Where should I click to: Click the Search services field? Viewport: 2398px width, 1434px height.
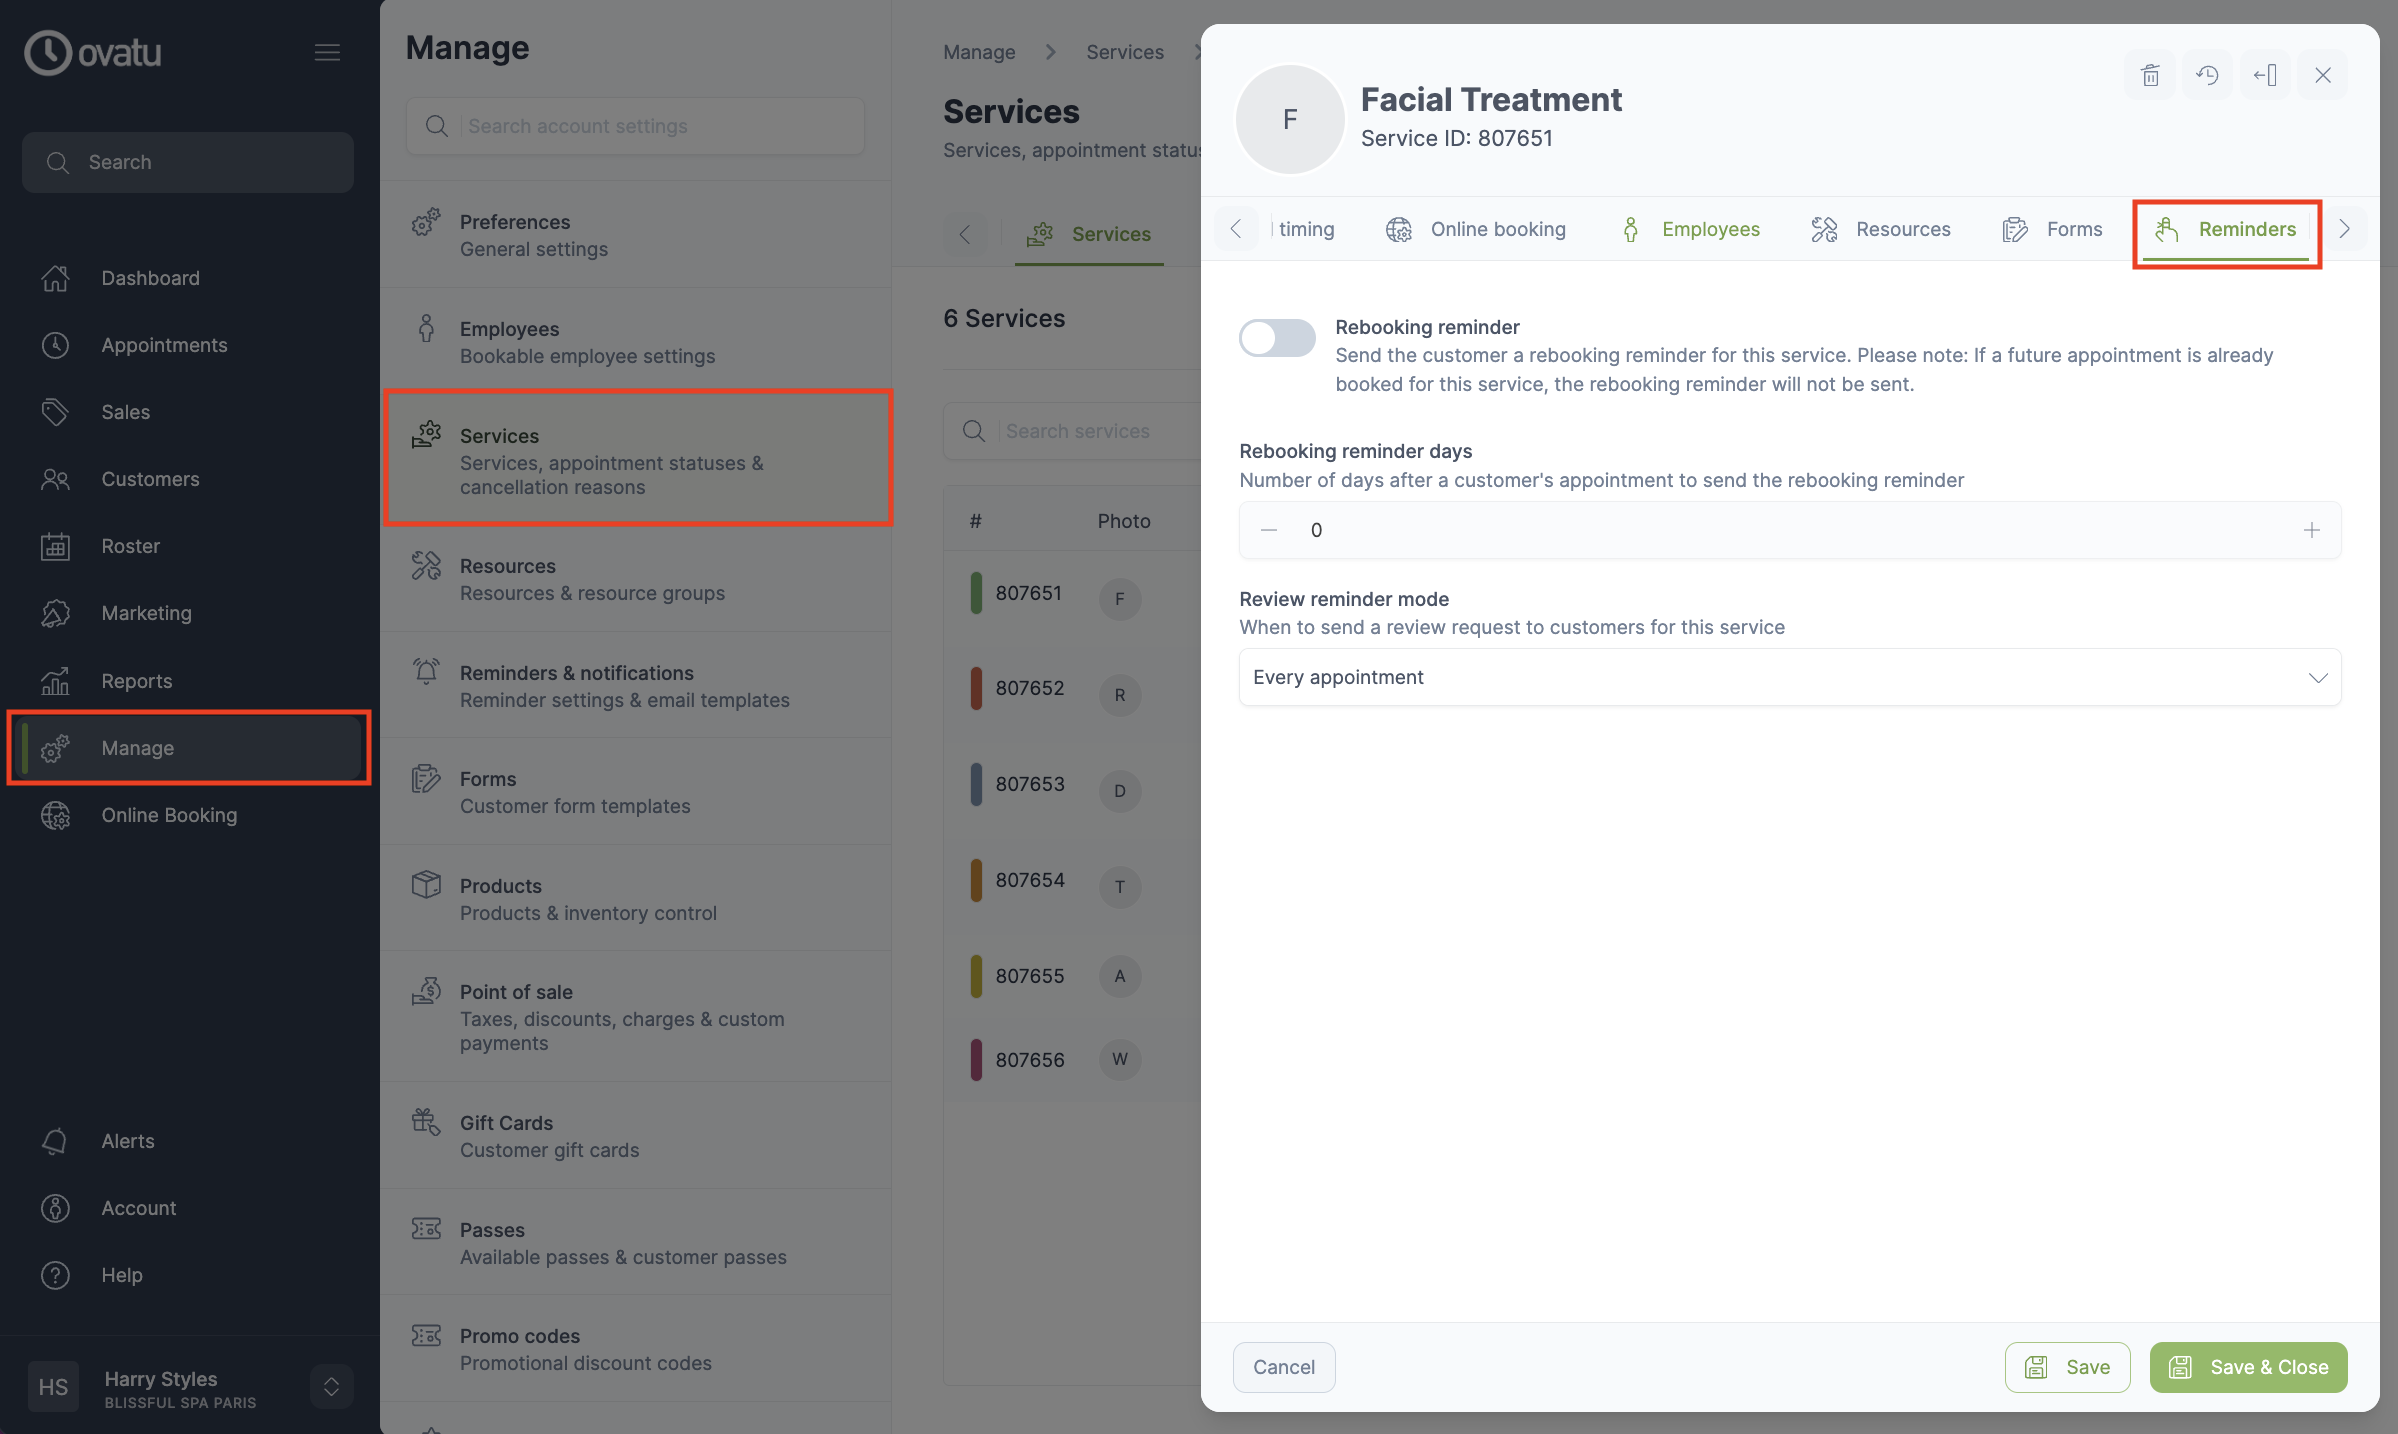[x=1072, y=431]
